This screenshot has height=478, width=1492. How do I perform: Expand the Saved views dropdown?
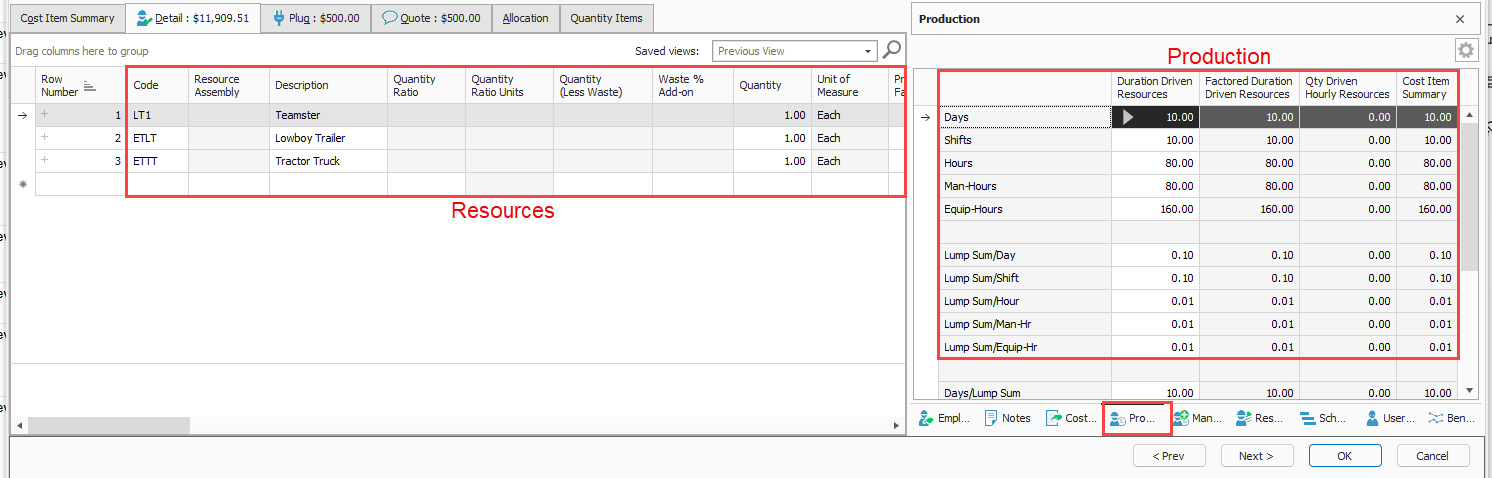click(x=868, y=51)
